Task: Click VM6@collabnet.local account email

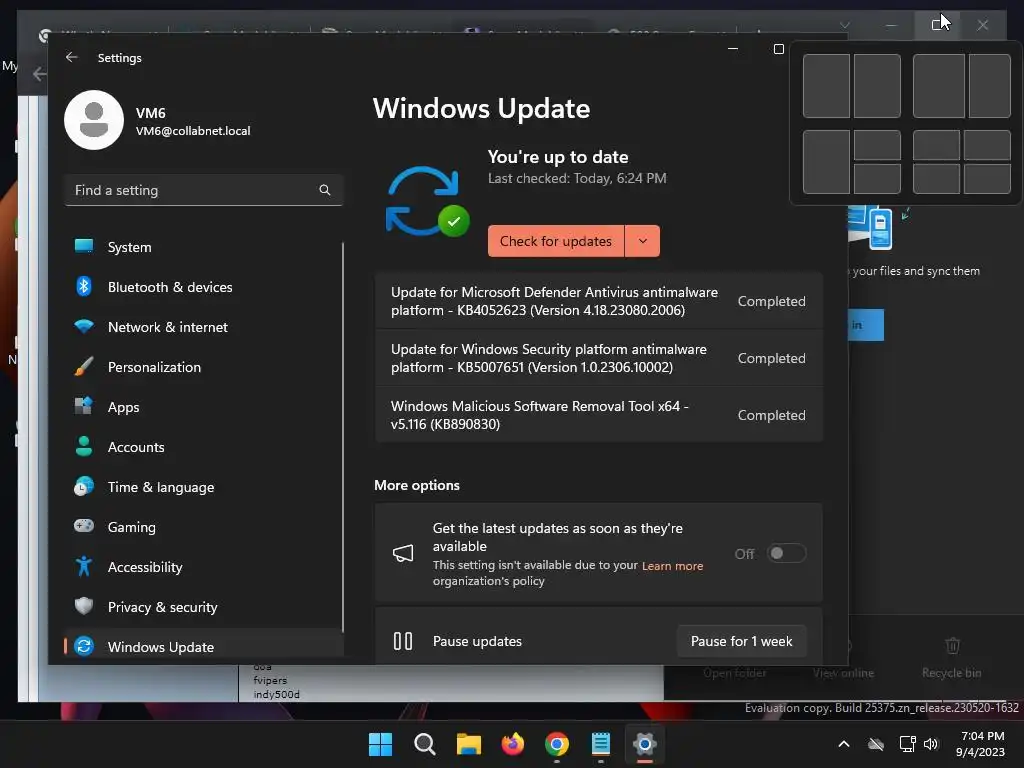Action: click(x=193, y=131)
